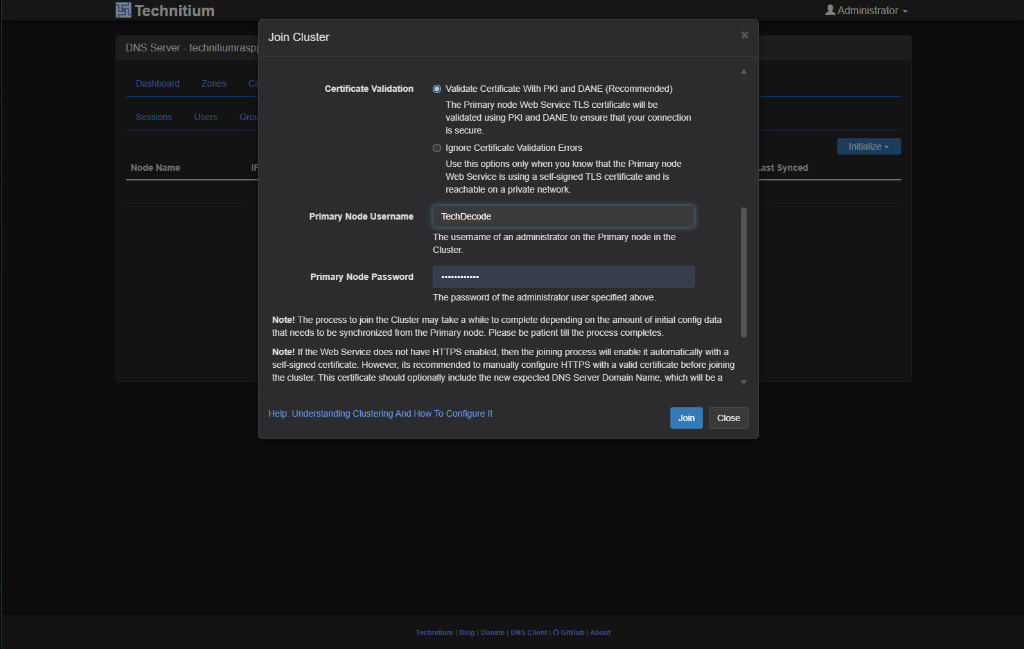Select Ignore Certificate Validation Errors option
This screenshot has height=649, width=1024.
click(x=437, y=148)
